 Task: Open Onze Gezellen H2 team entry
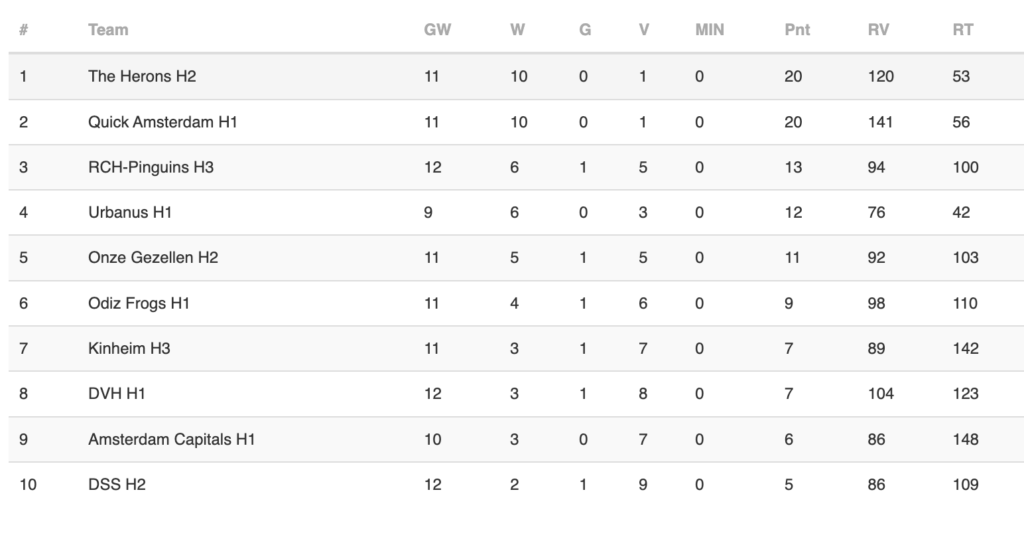click(x=153, y=257)
